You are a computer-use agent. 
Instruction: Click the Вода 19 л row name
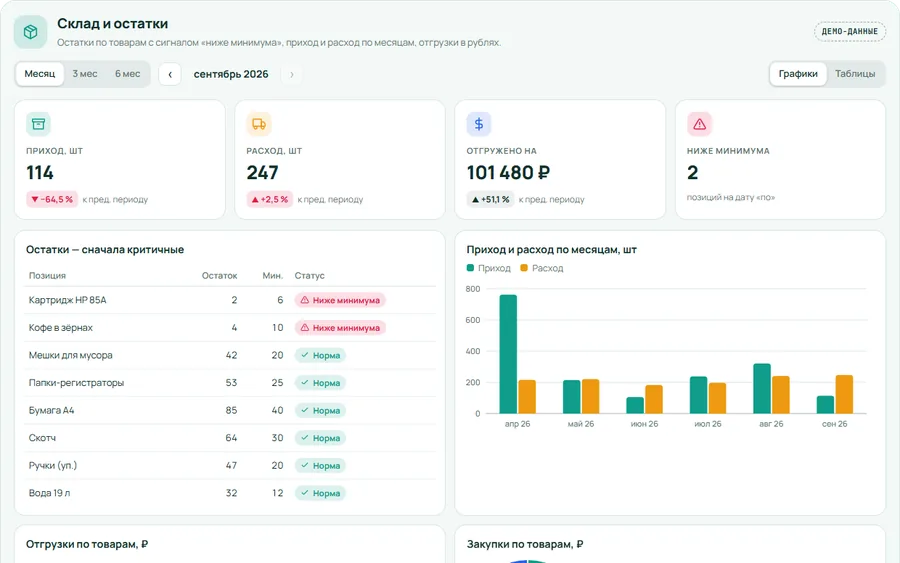tap(49, 493)
